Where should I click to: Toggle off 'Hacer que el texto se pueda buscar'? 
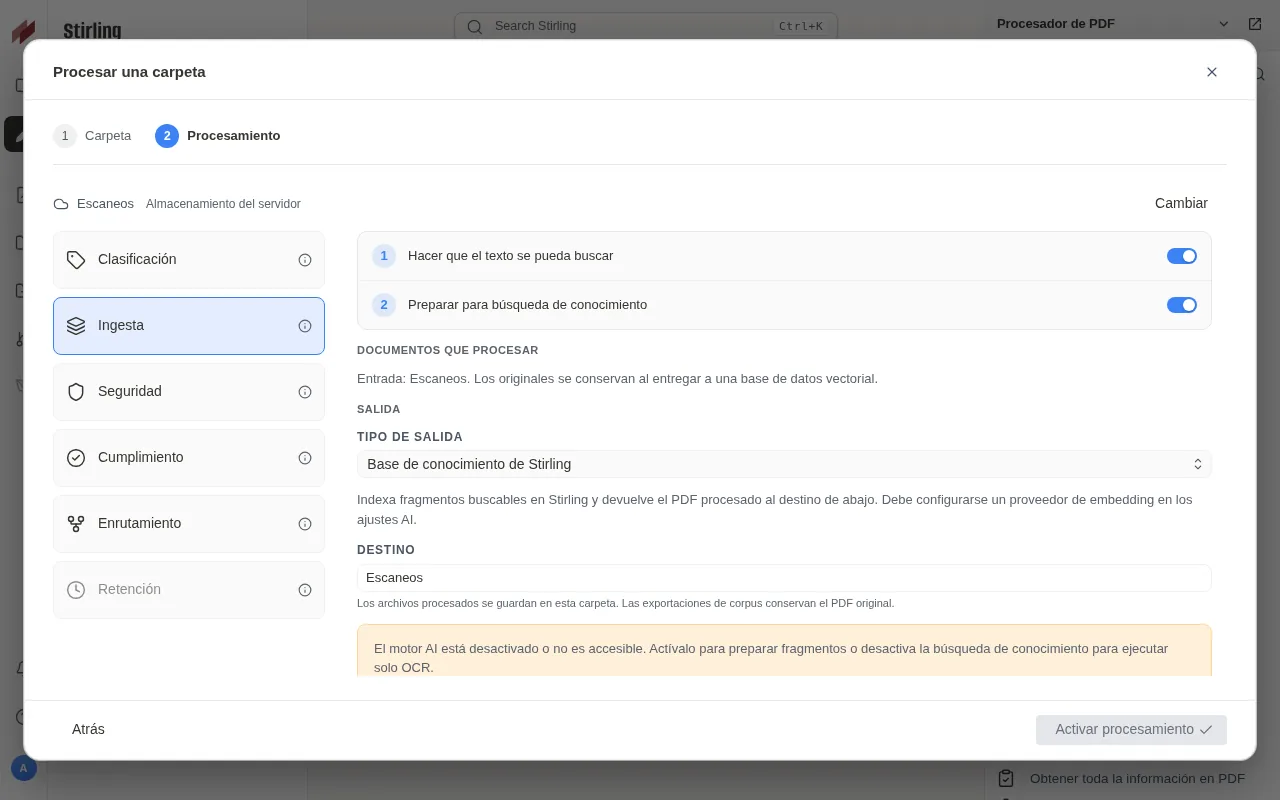[1182, 256]
